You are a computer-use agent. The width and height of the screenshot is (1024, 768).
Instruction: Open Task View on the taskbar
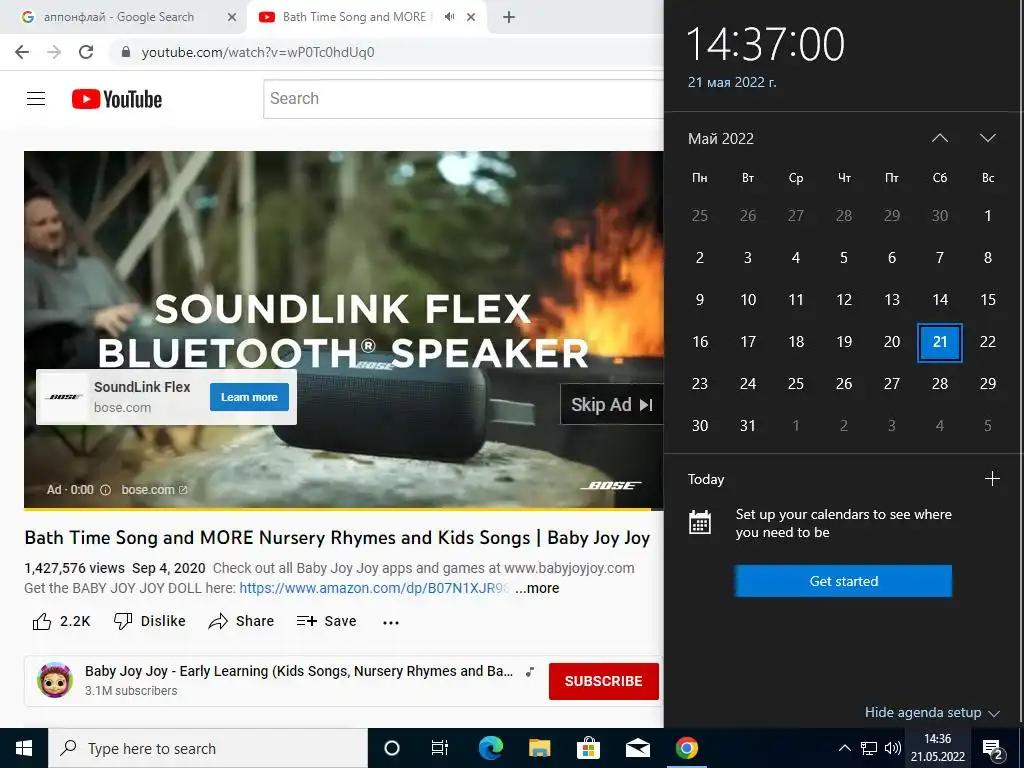(440, 748)
